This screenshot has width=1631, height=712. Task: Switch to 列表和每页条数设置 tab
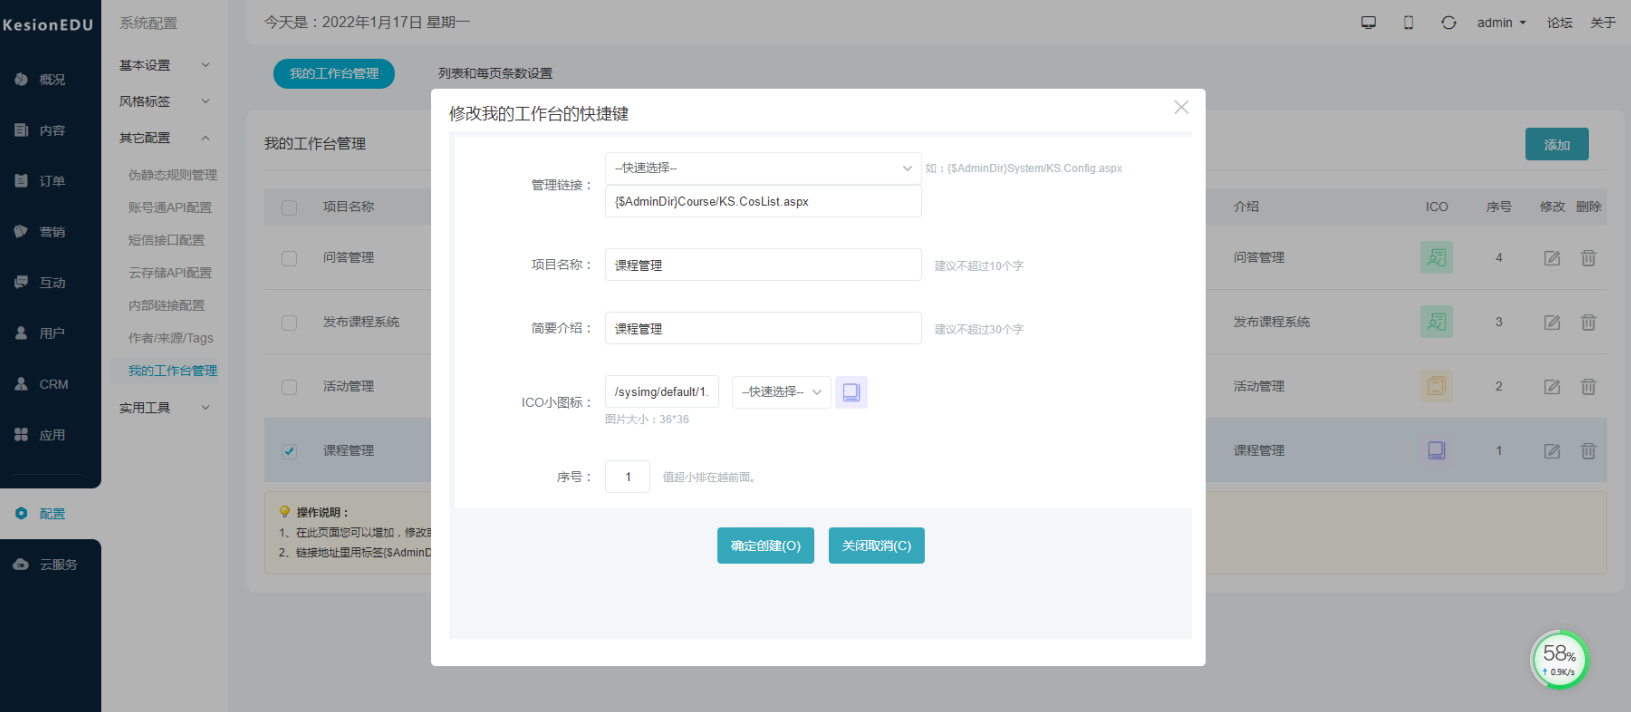[x=495, y=73]
